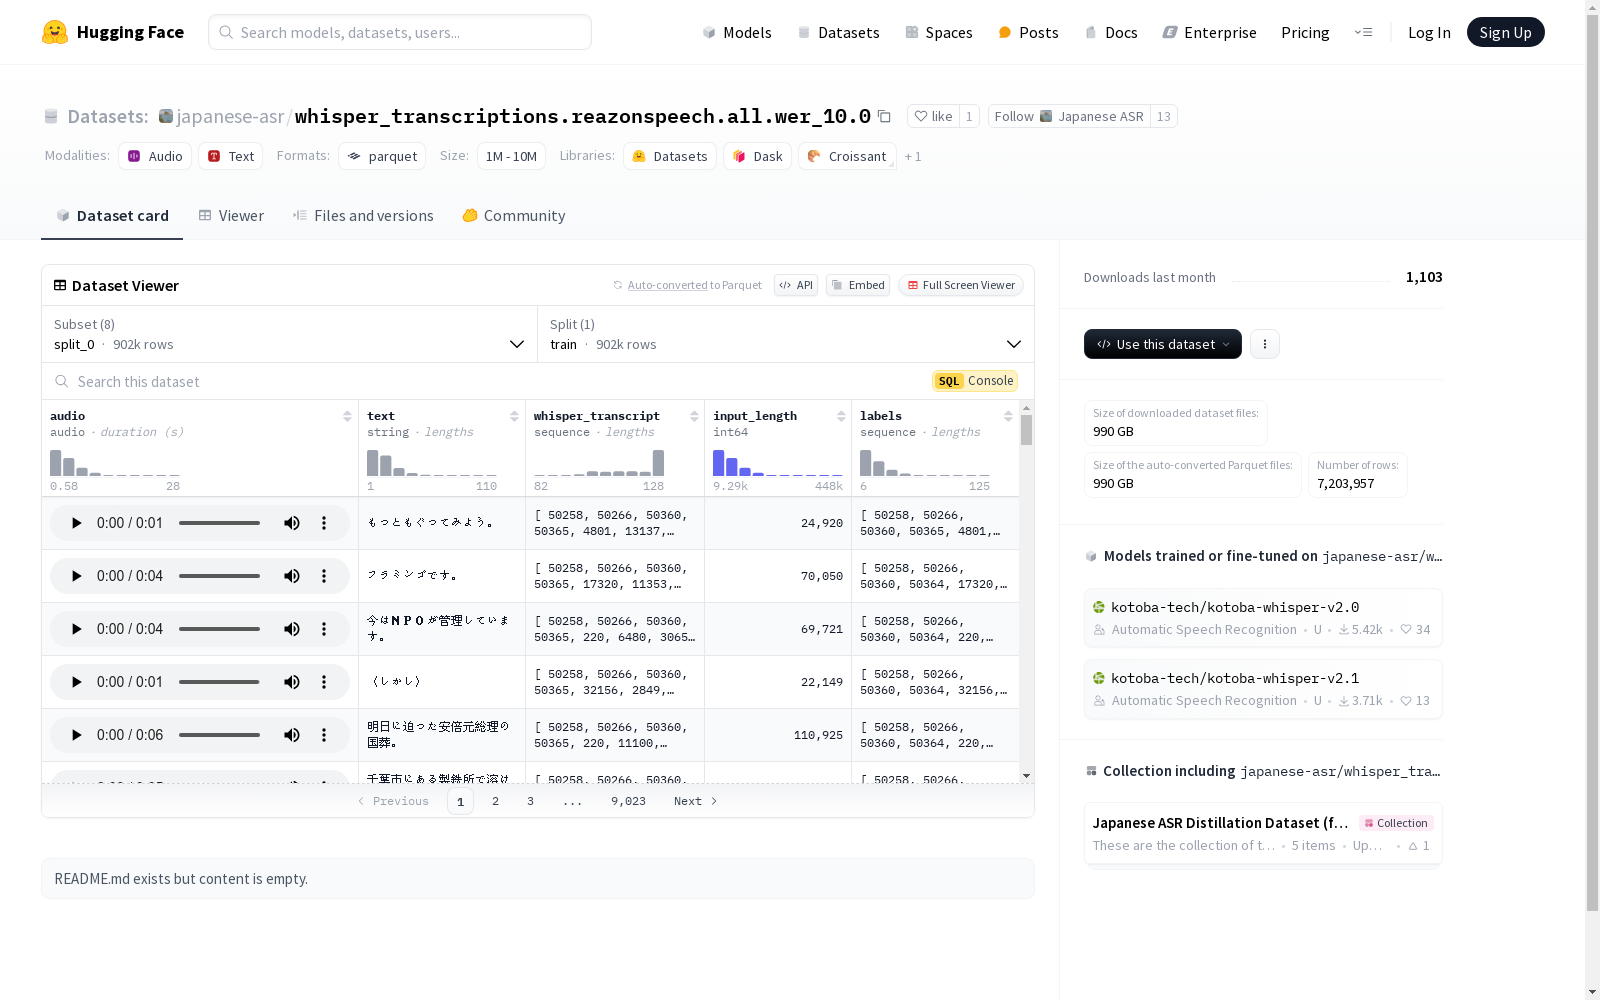
Task: Switch to the Viewer tab
Action: [x=231, y=216]
